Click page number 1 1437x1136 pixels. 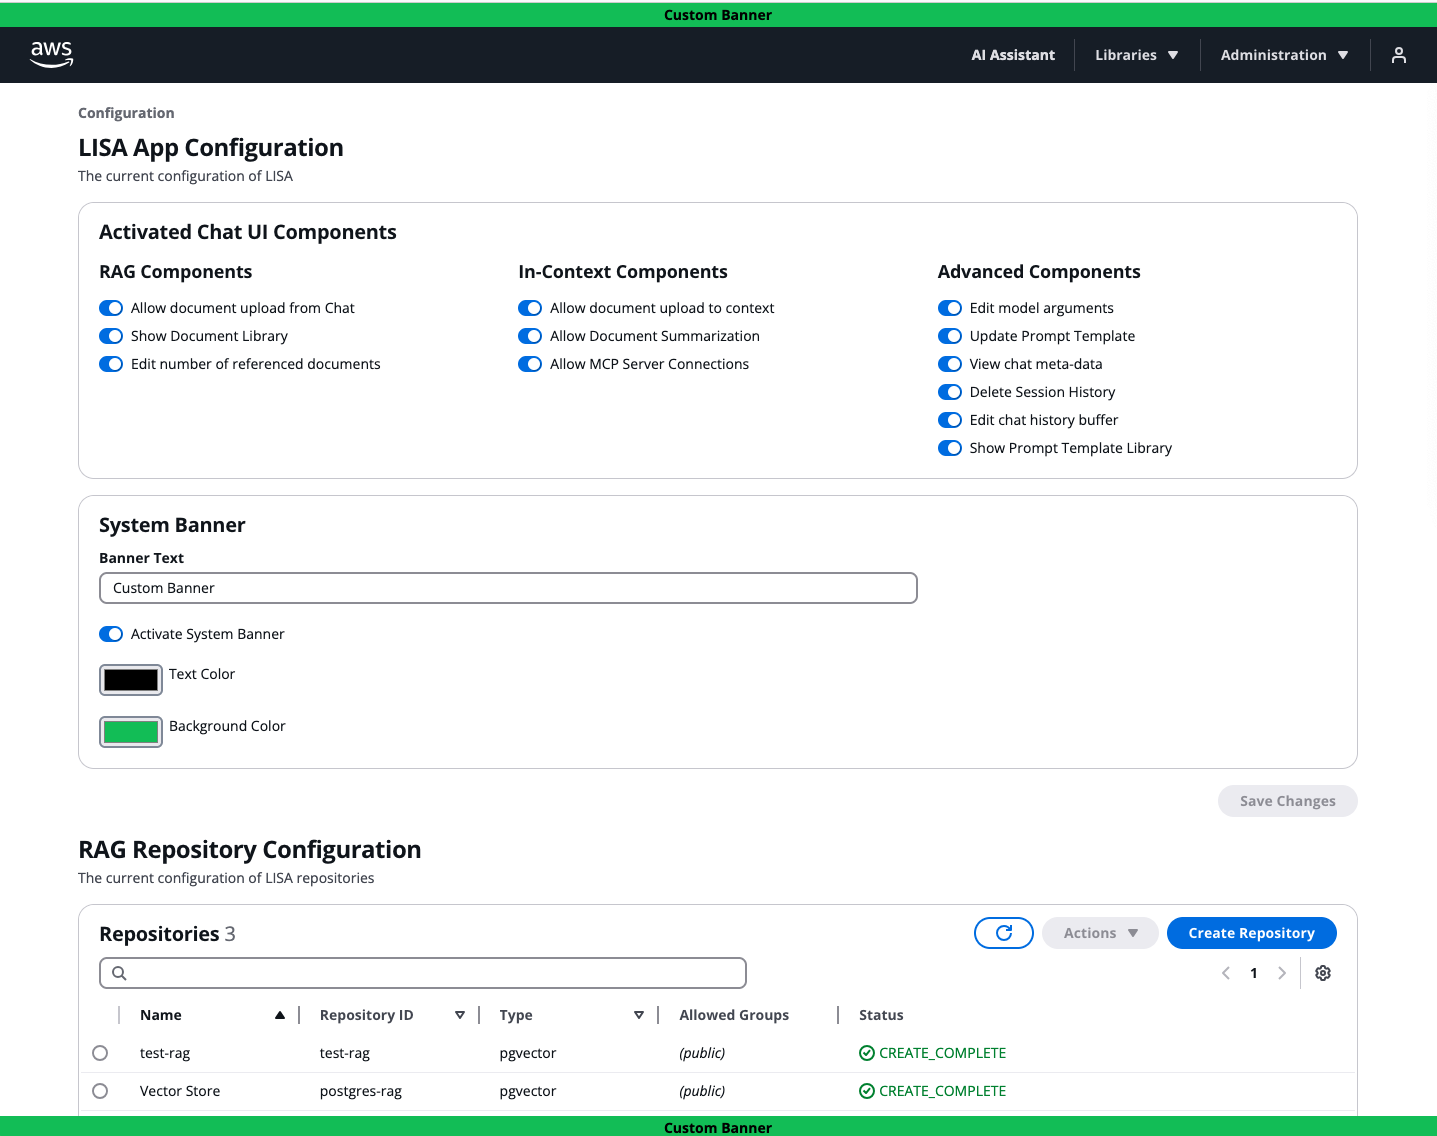(1254, 973)
